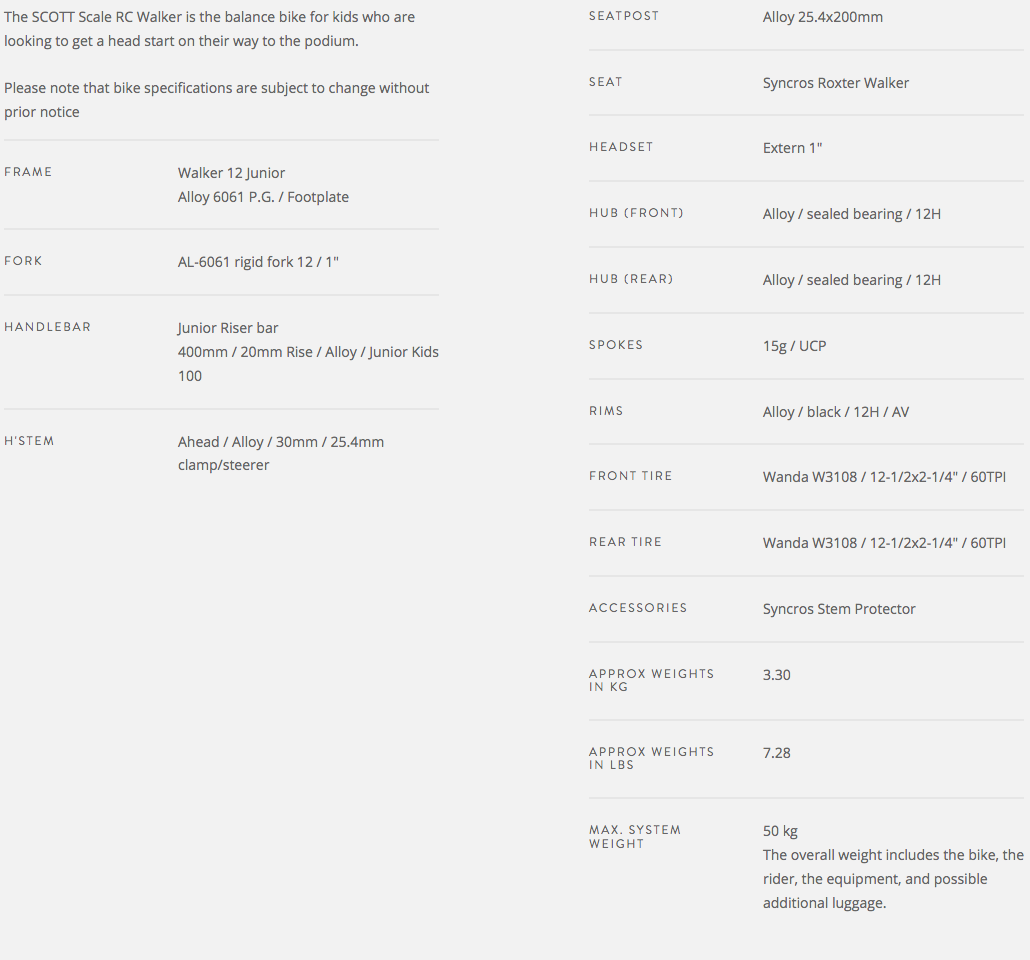Screen dimensions: 1030x960
Task: Click the Syncros Stem Protector text
Action: pyautogui.click(x=838, y=609)
